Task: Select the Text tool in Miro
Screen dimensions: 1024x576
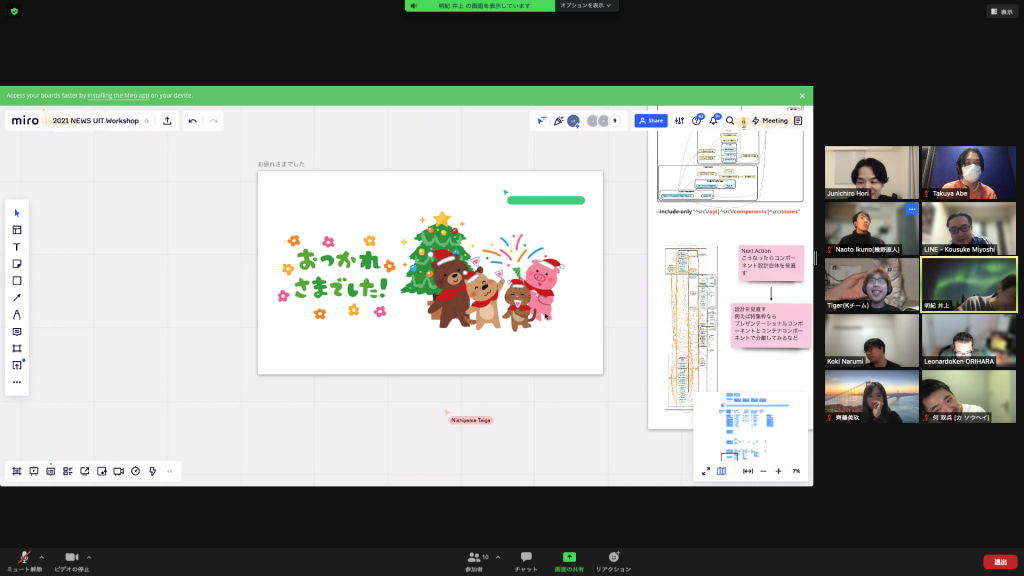Action: click(17, 247)
